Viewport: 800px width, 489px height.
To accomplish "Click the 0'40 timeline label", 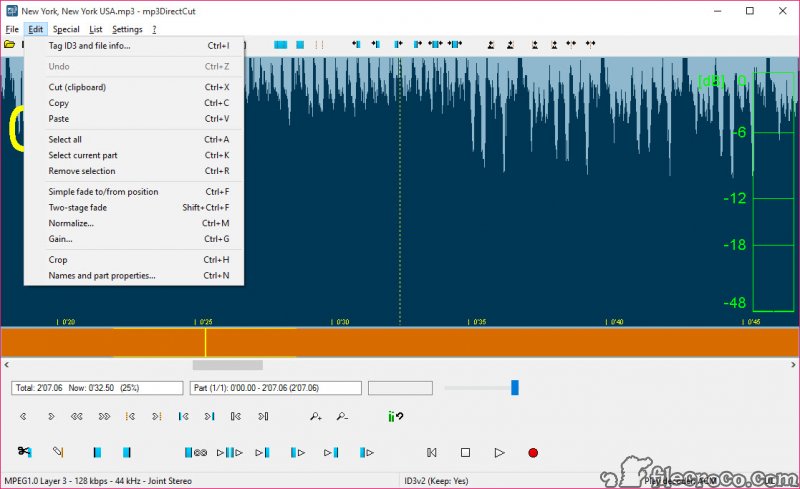I will click(x=617, y=322).
